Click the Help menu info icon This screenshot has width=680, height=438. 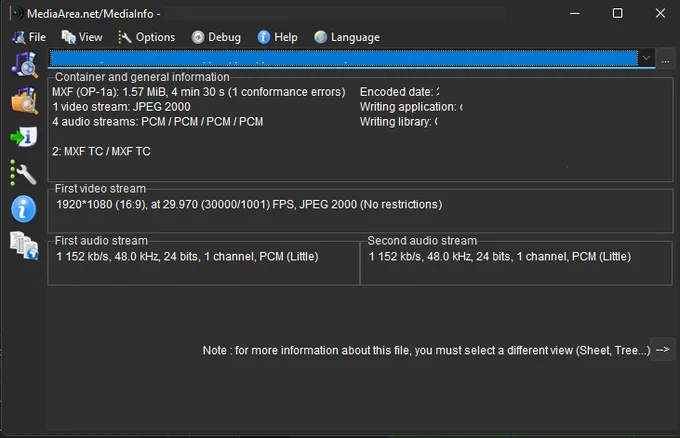[x=264, y=37]
